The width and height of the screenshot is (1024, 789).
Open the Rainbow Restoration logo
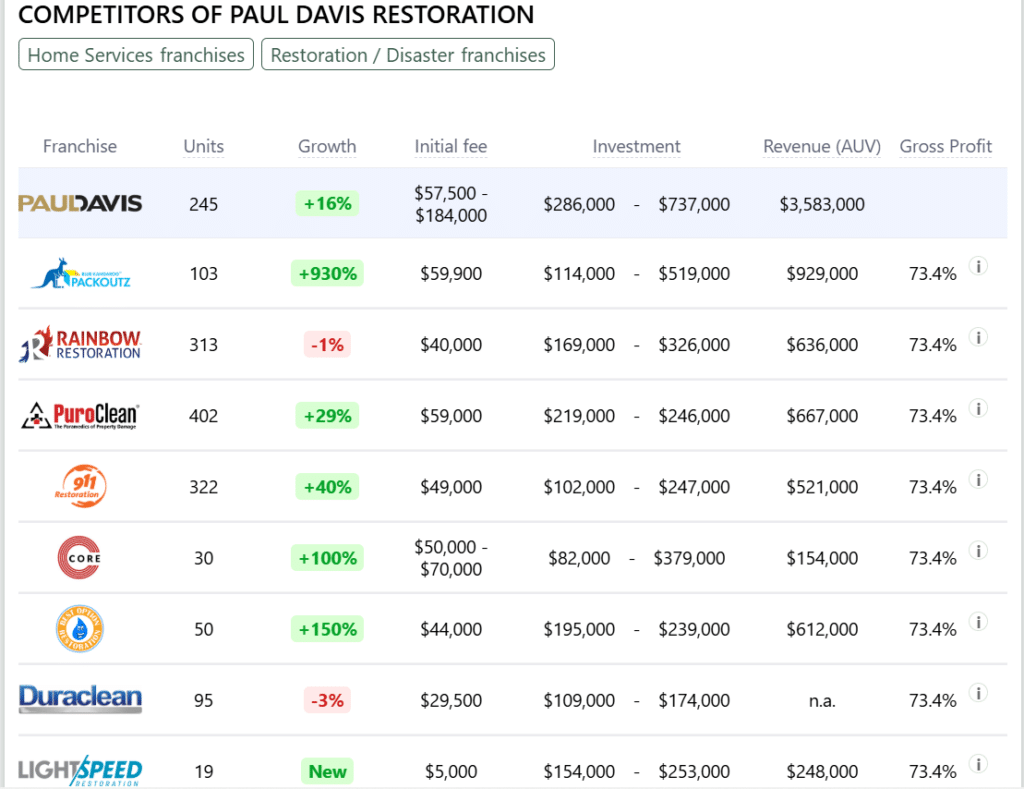pyautogui.click(x=80, y=344)
